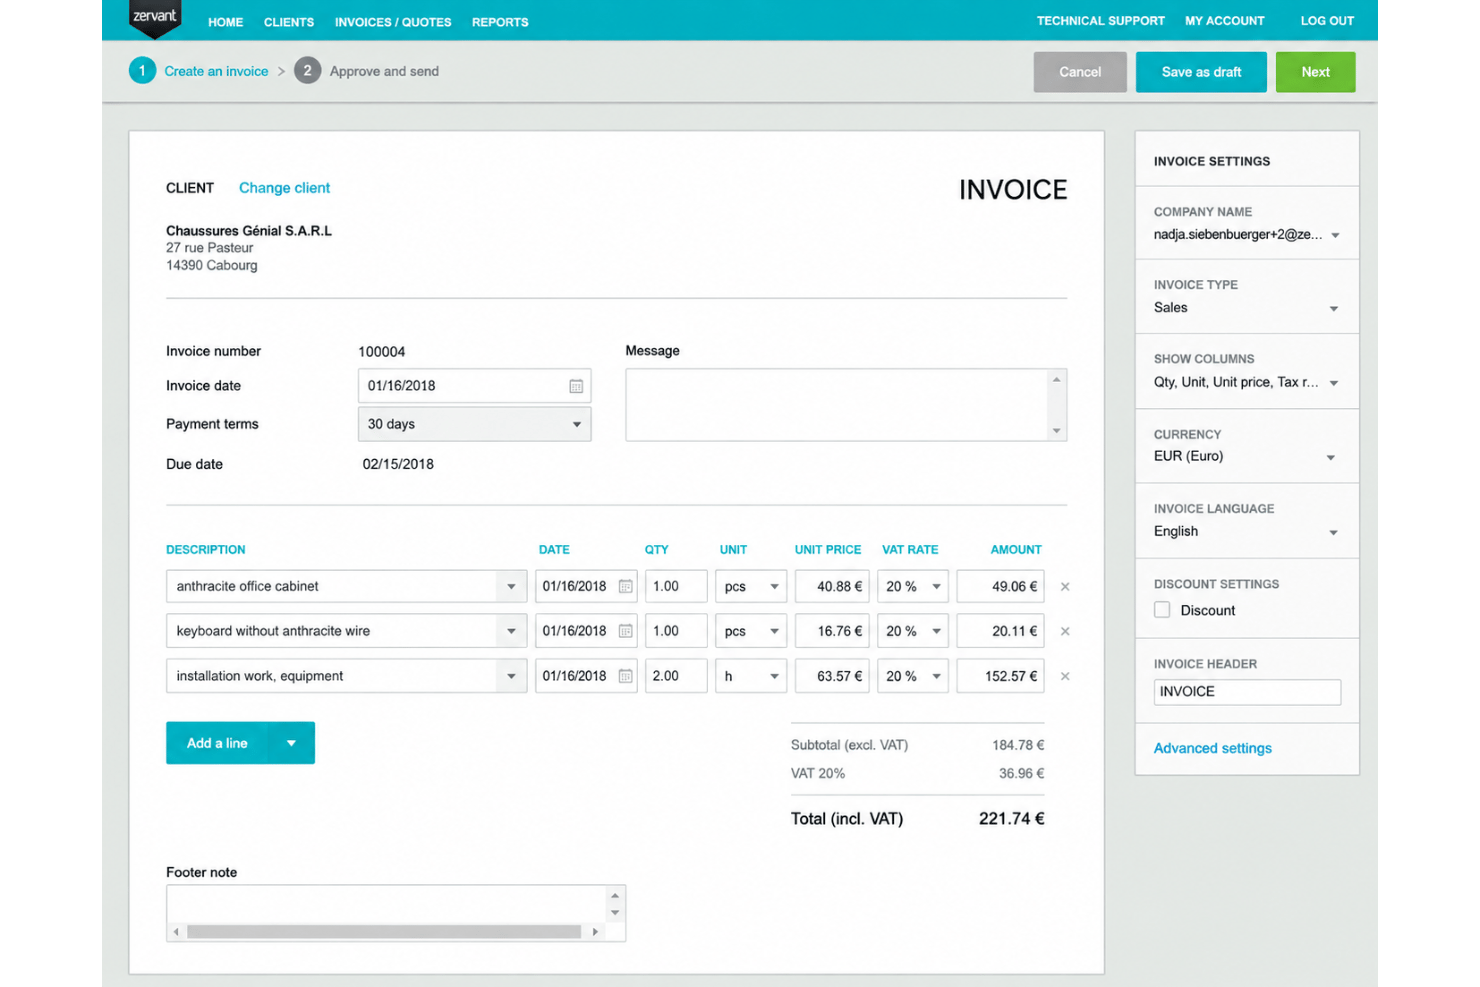Open calendar for installation work line date
Viewport: 1480px width, 987px height.
point(625,676)
